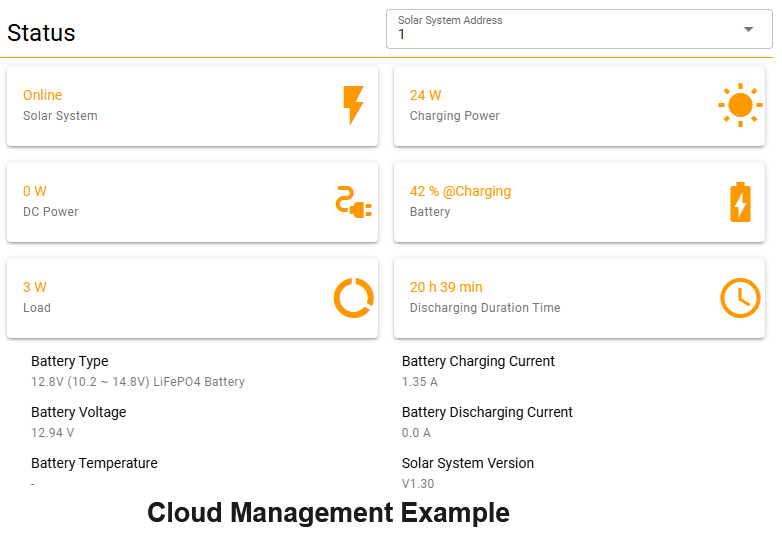This screenshot has height=536, width=782.
Task: Click the Solar System Version label
Action: 467,463
